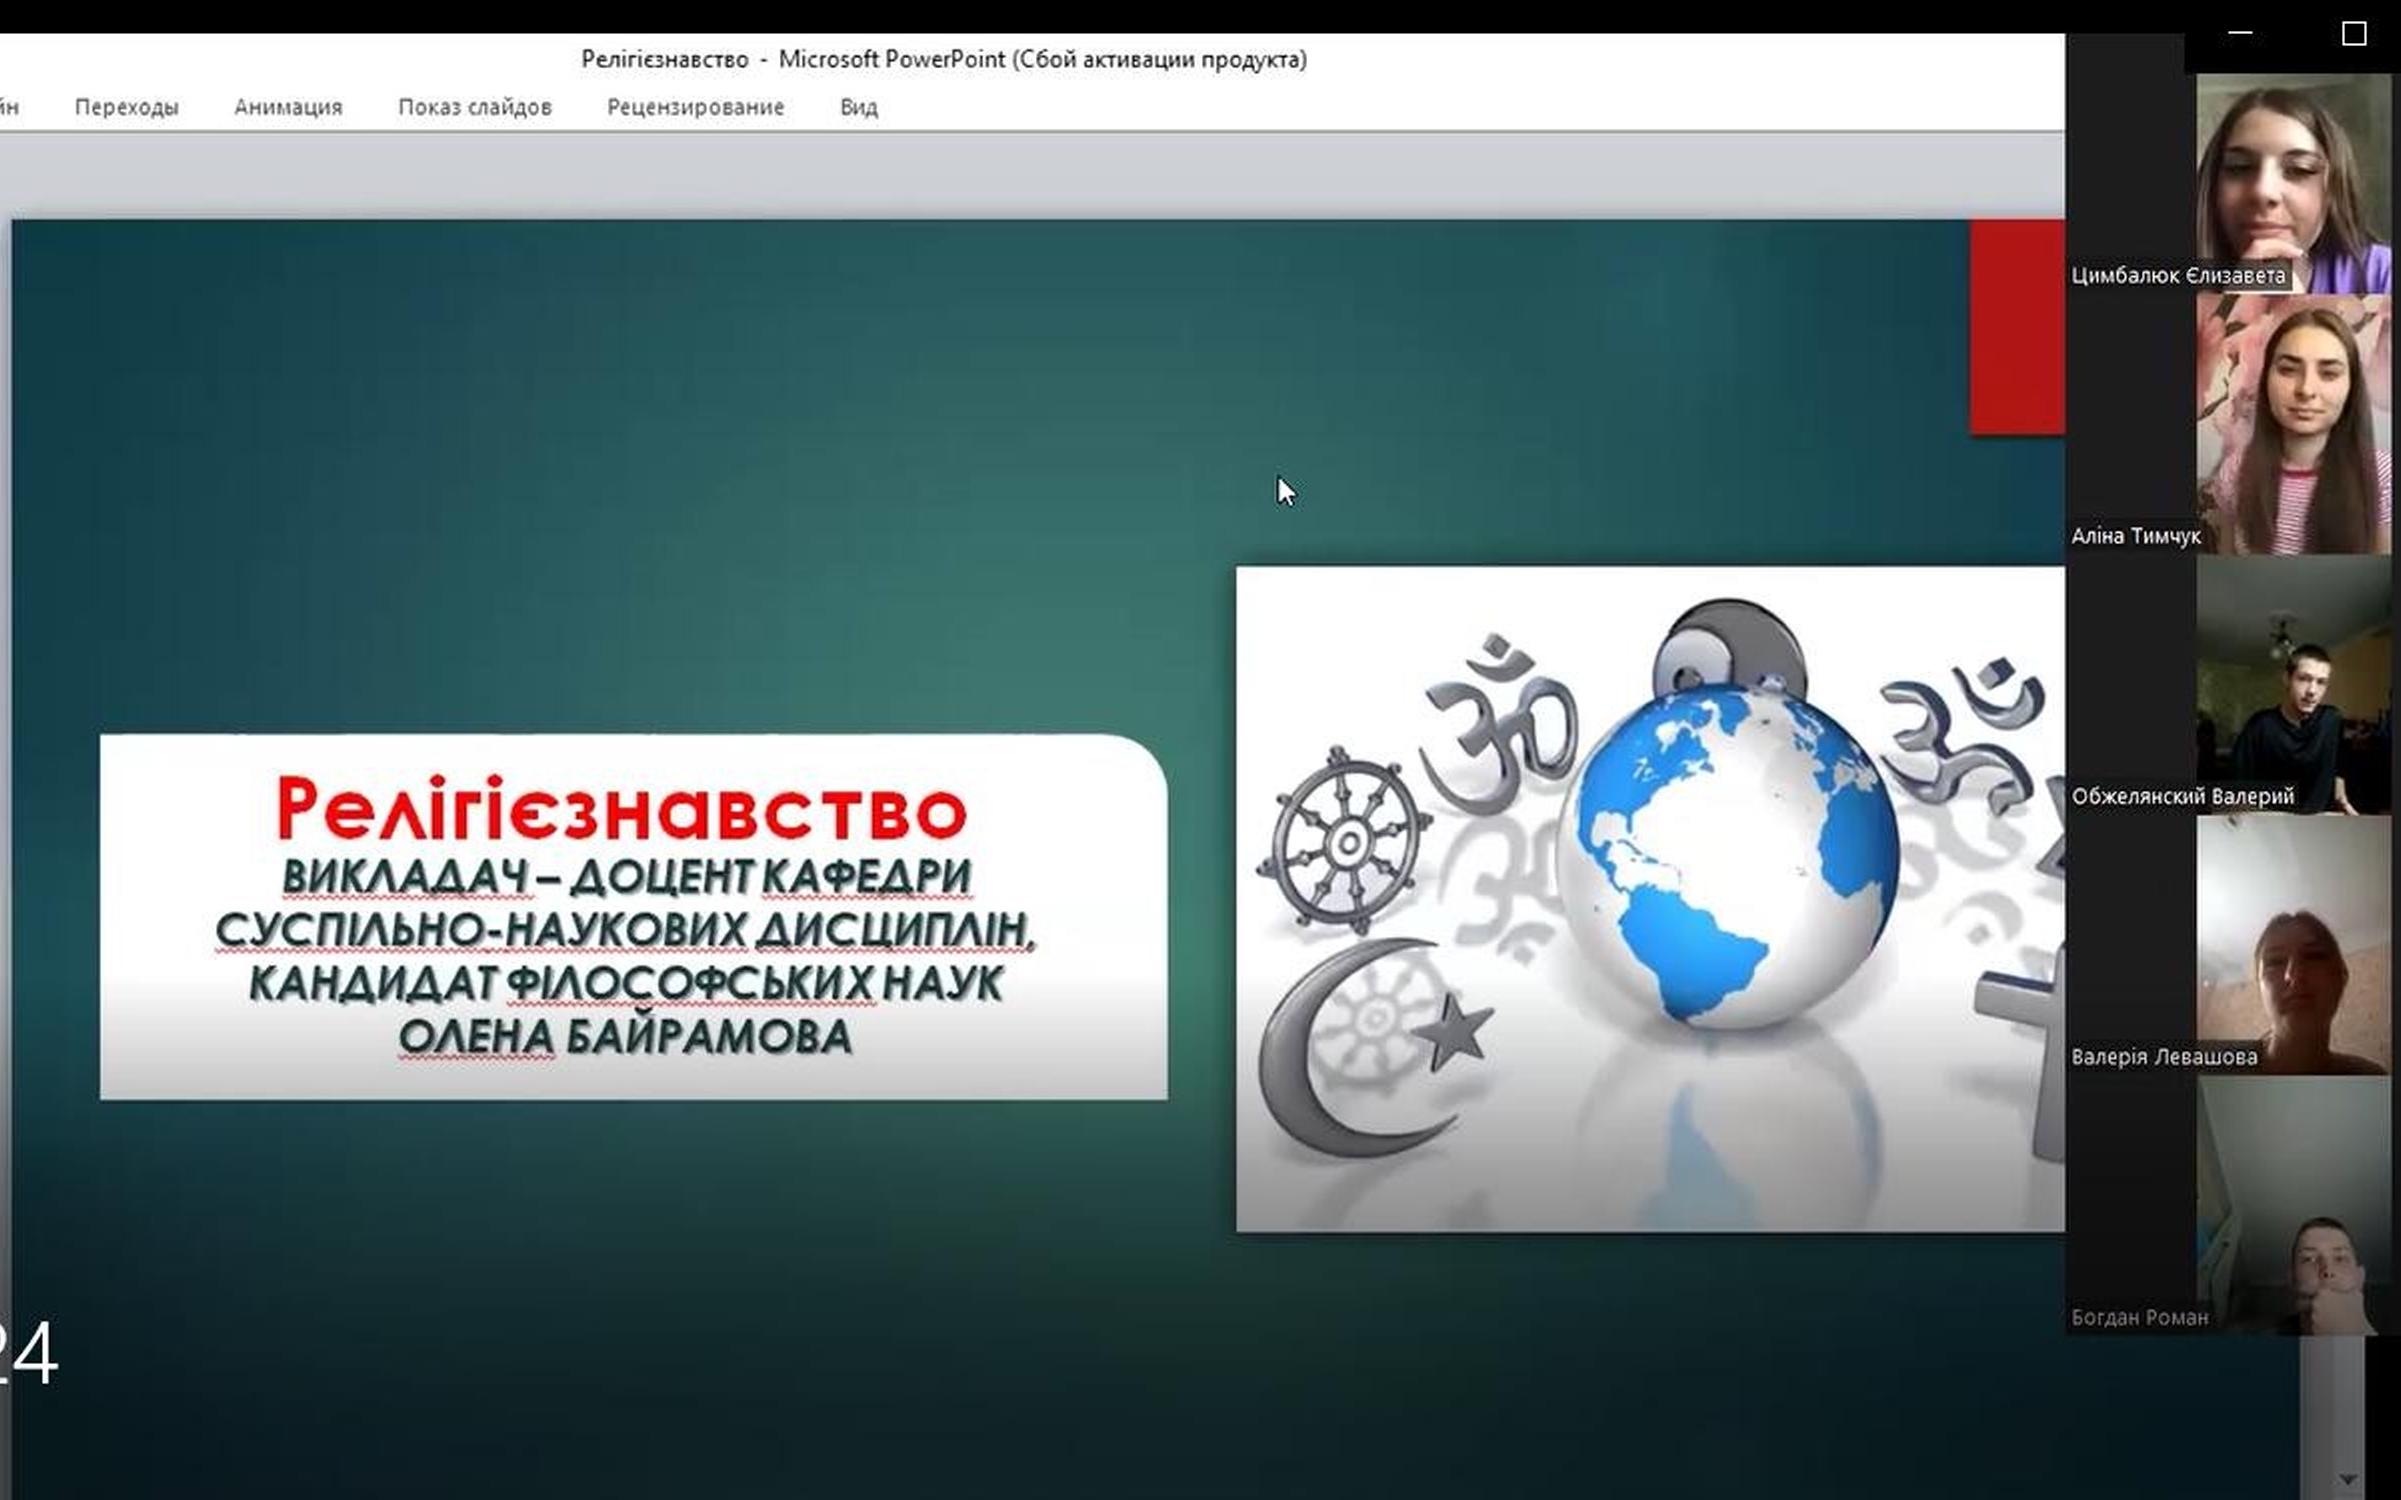
Task: Open the Вид tab
Action: pos(858,107)
